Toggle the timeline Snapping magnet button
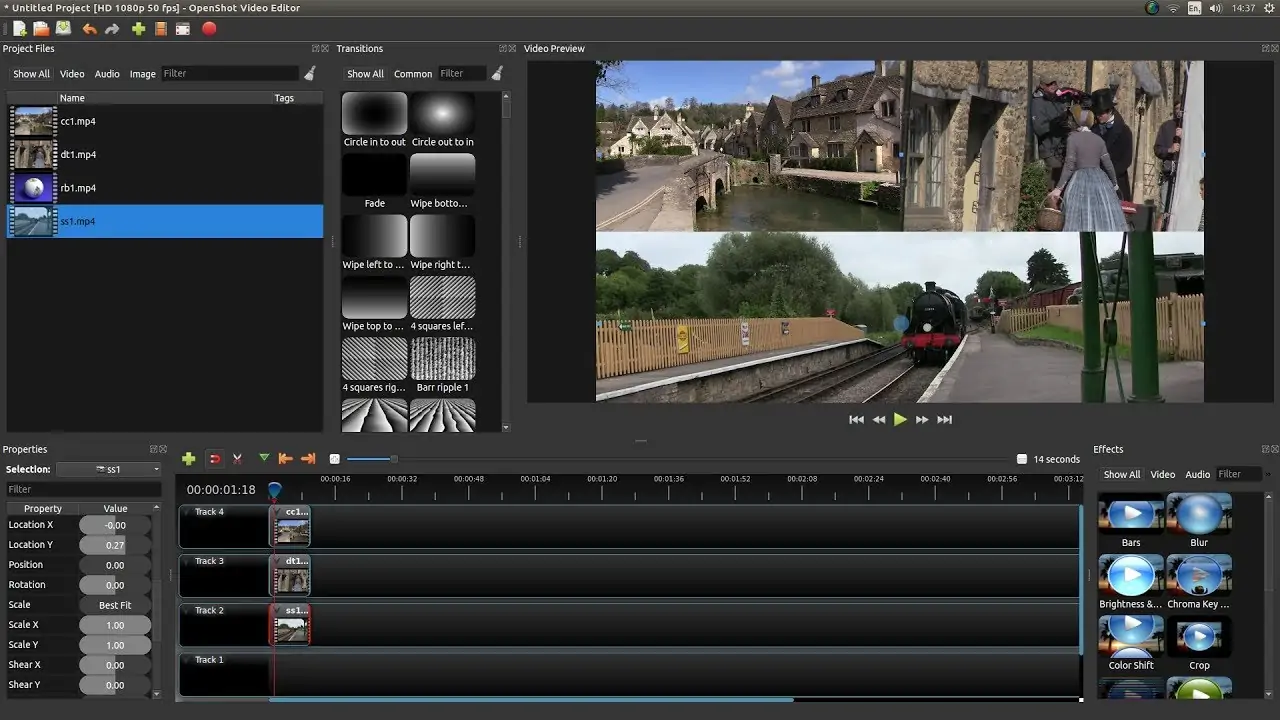This screenshot has width=1280, height=720. click(214, 459)
